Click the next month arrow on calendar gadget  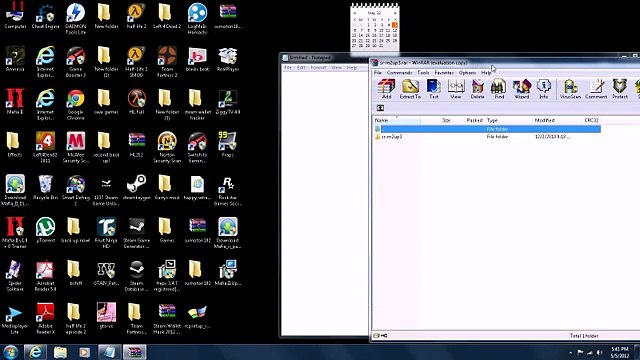click(395, 13)
